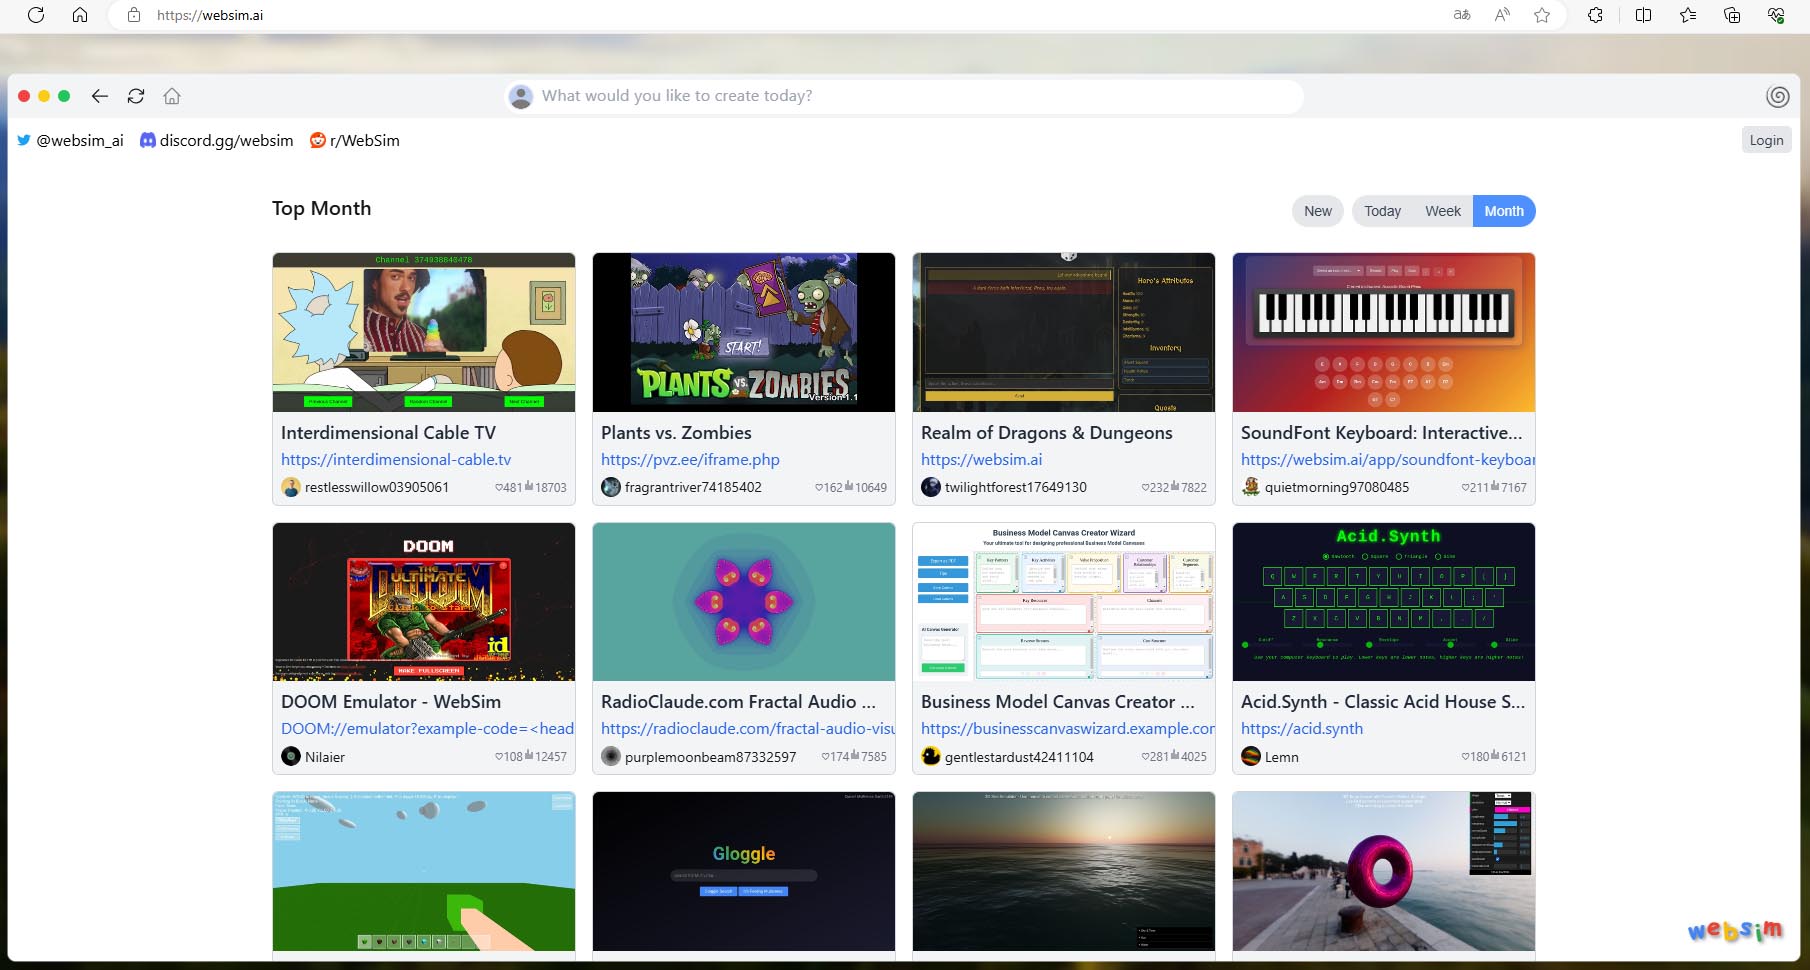Click the read aloud icon
This screenshot has height=970, width=1810.
1502,15
